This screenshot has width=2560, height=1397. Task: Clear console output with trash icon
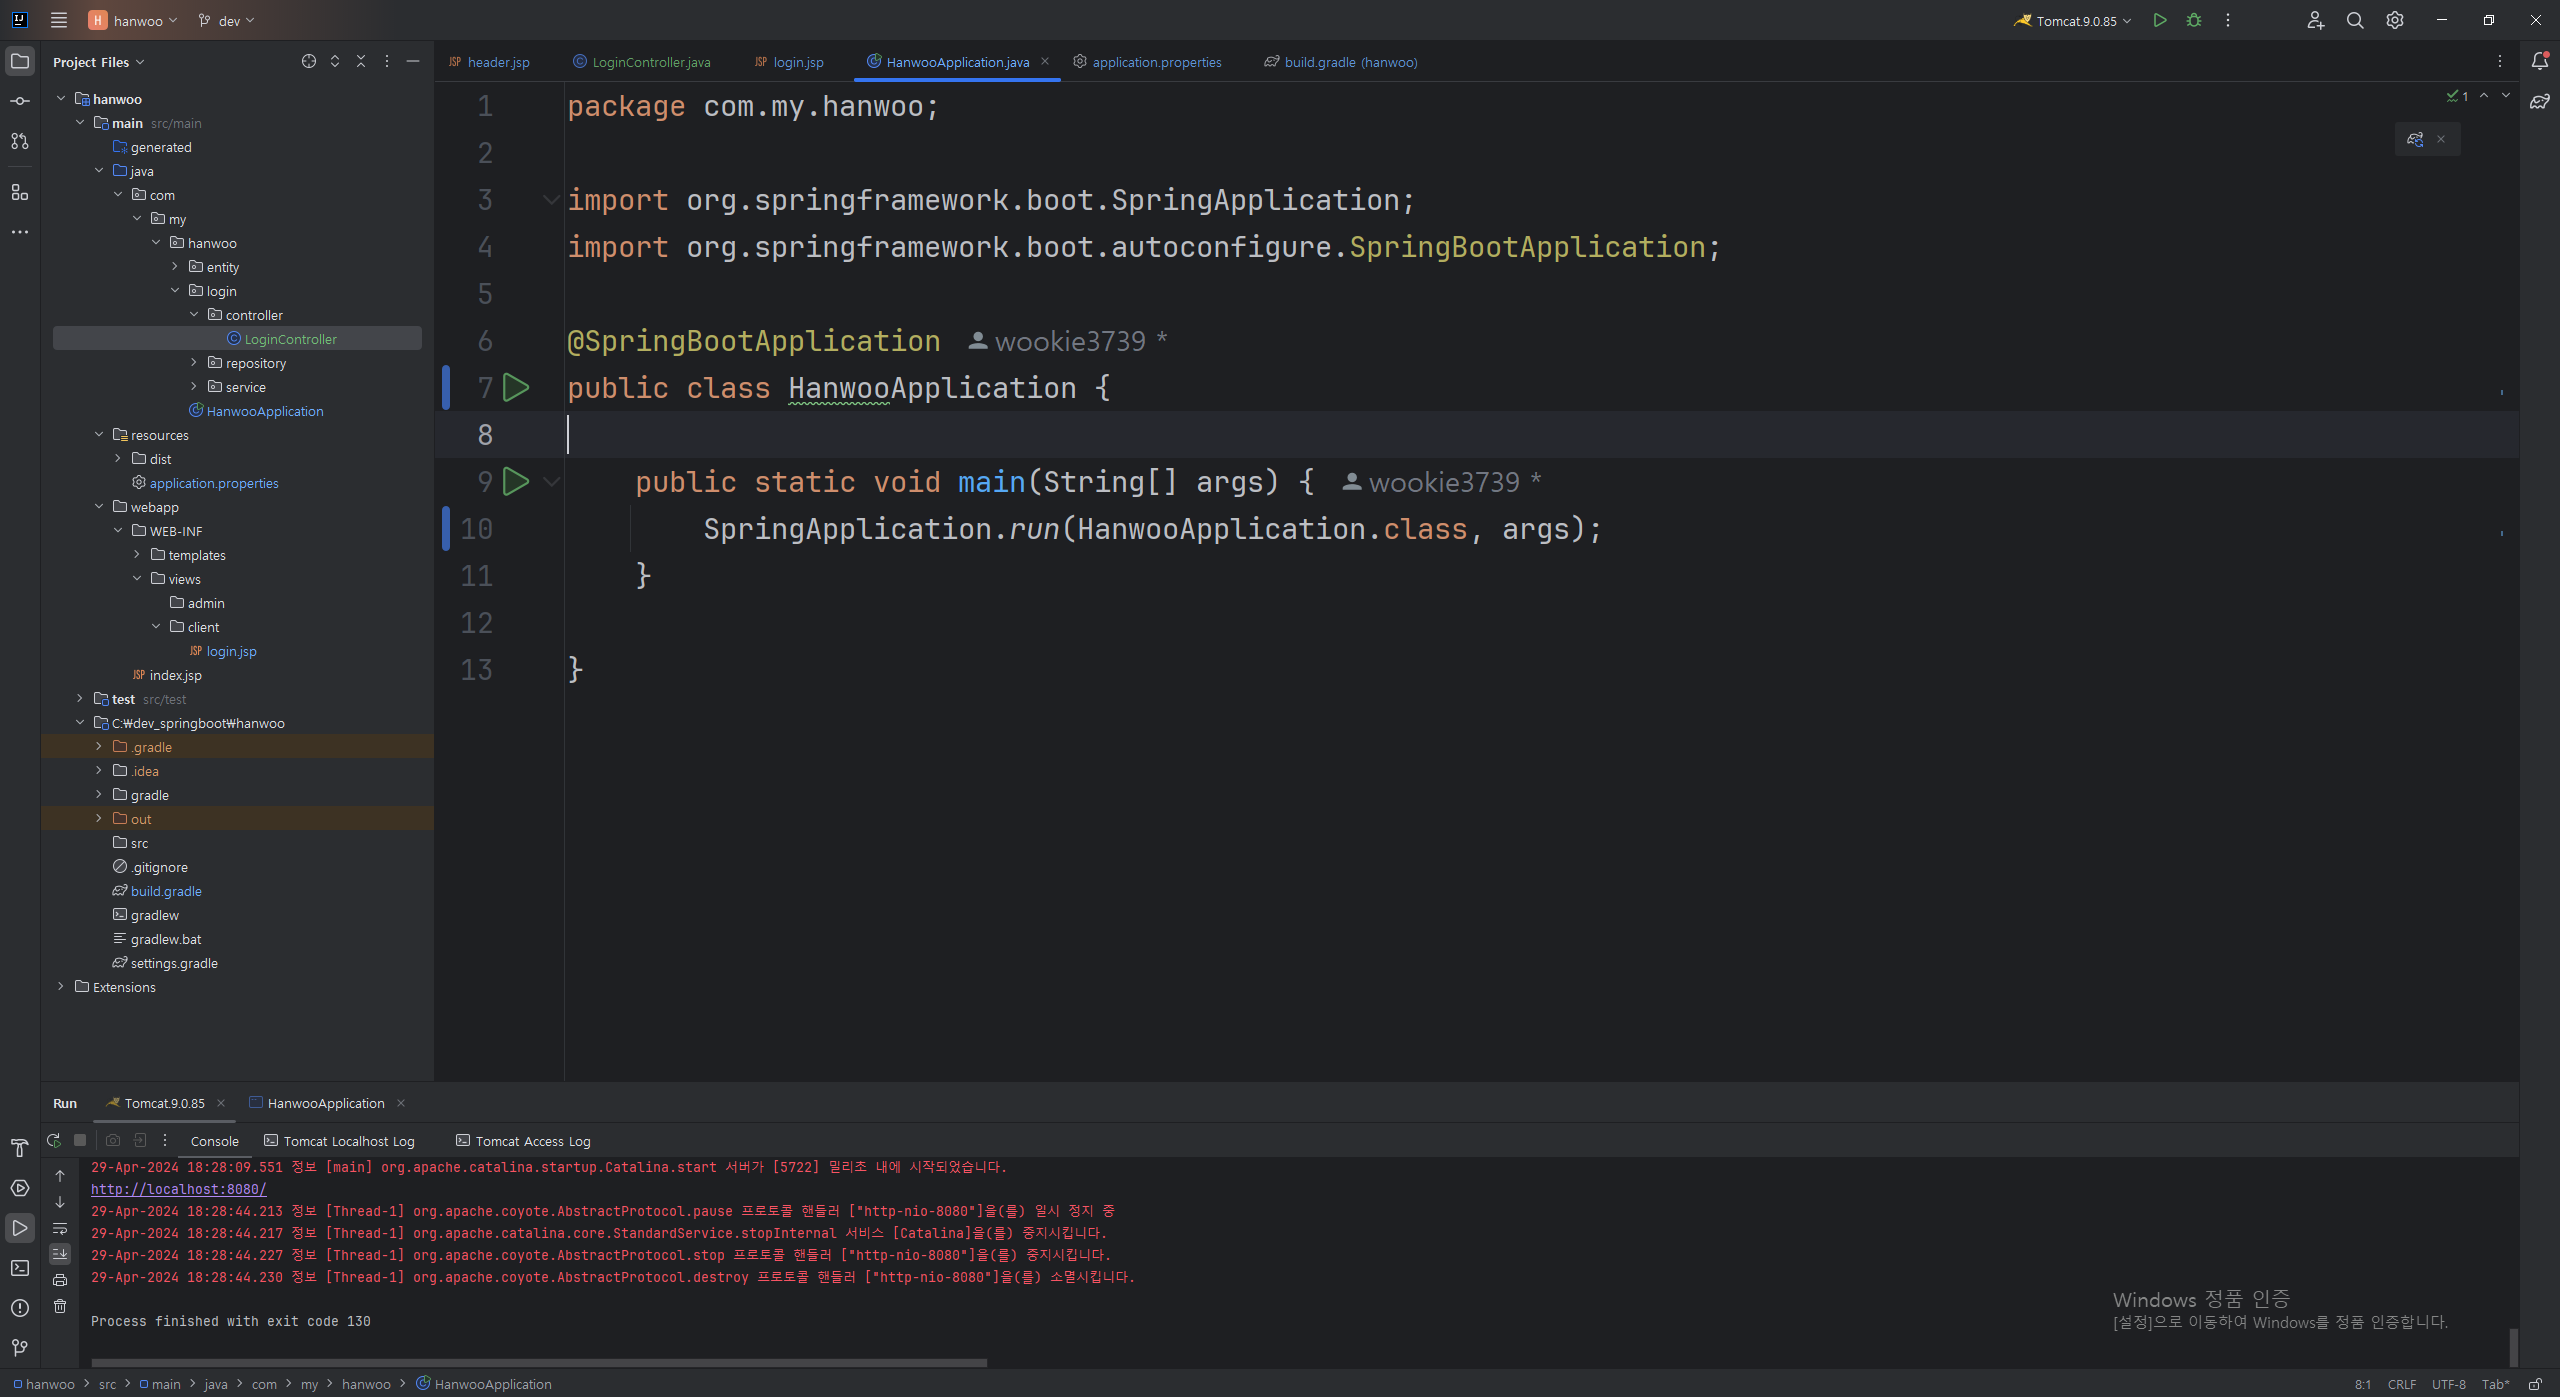60,1306
